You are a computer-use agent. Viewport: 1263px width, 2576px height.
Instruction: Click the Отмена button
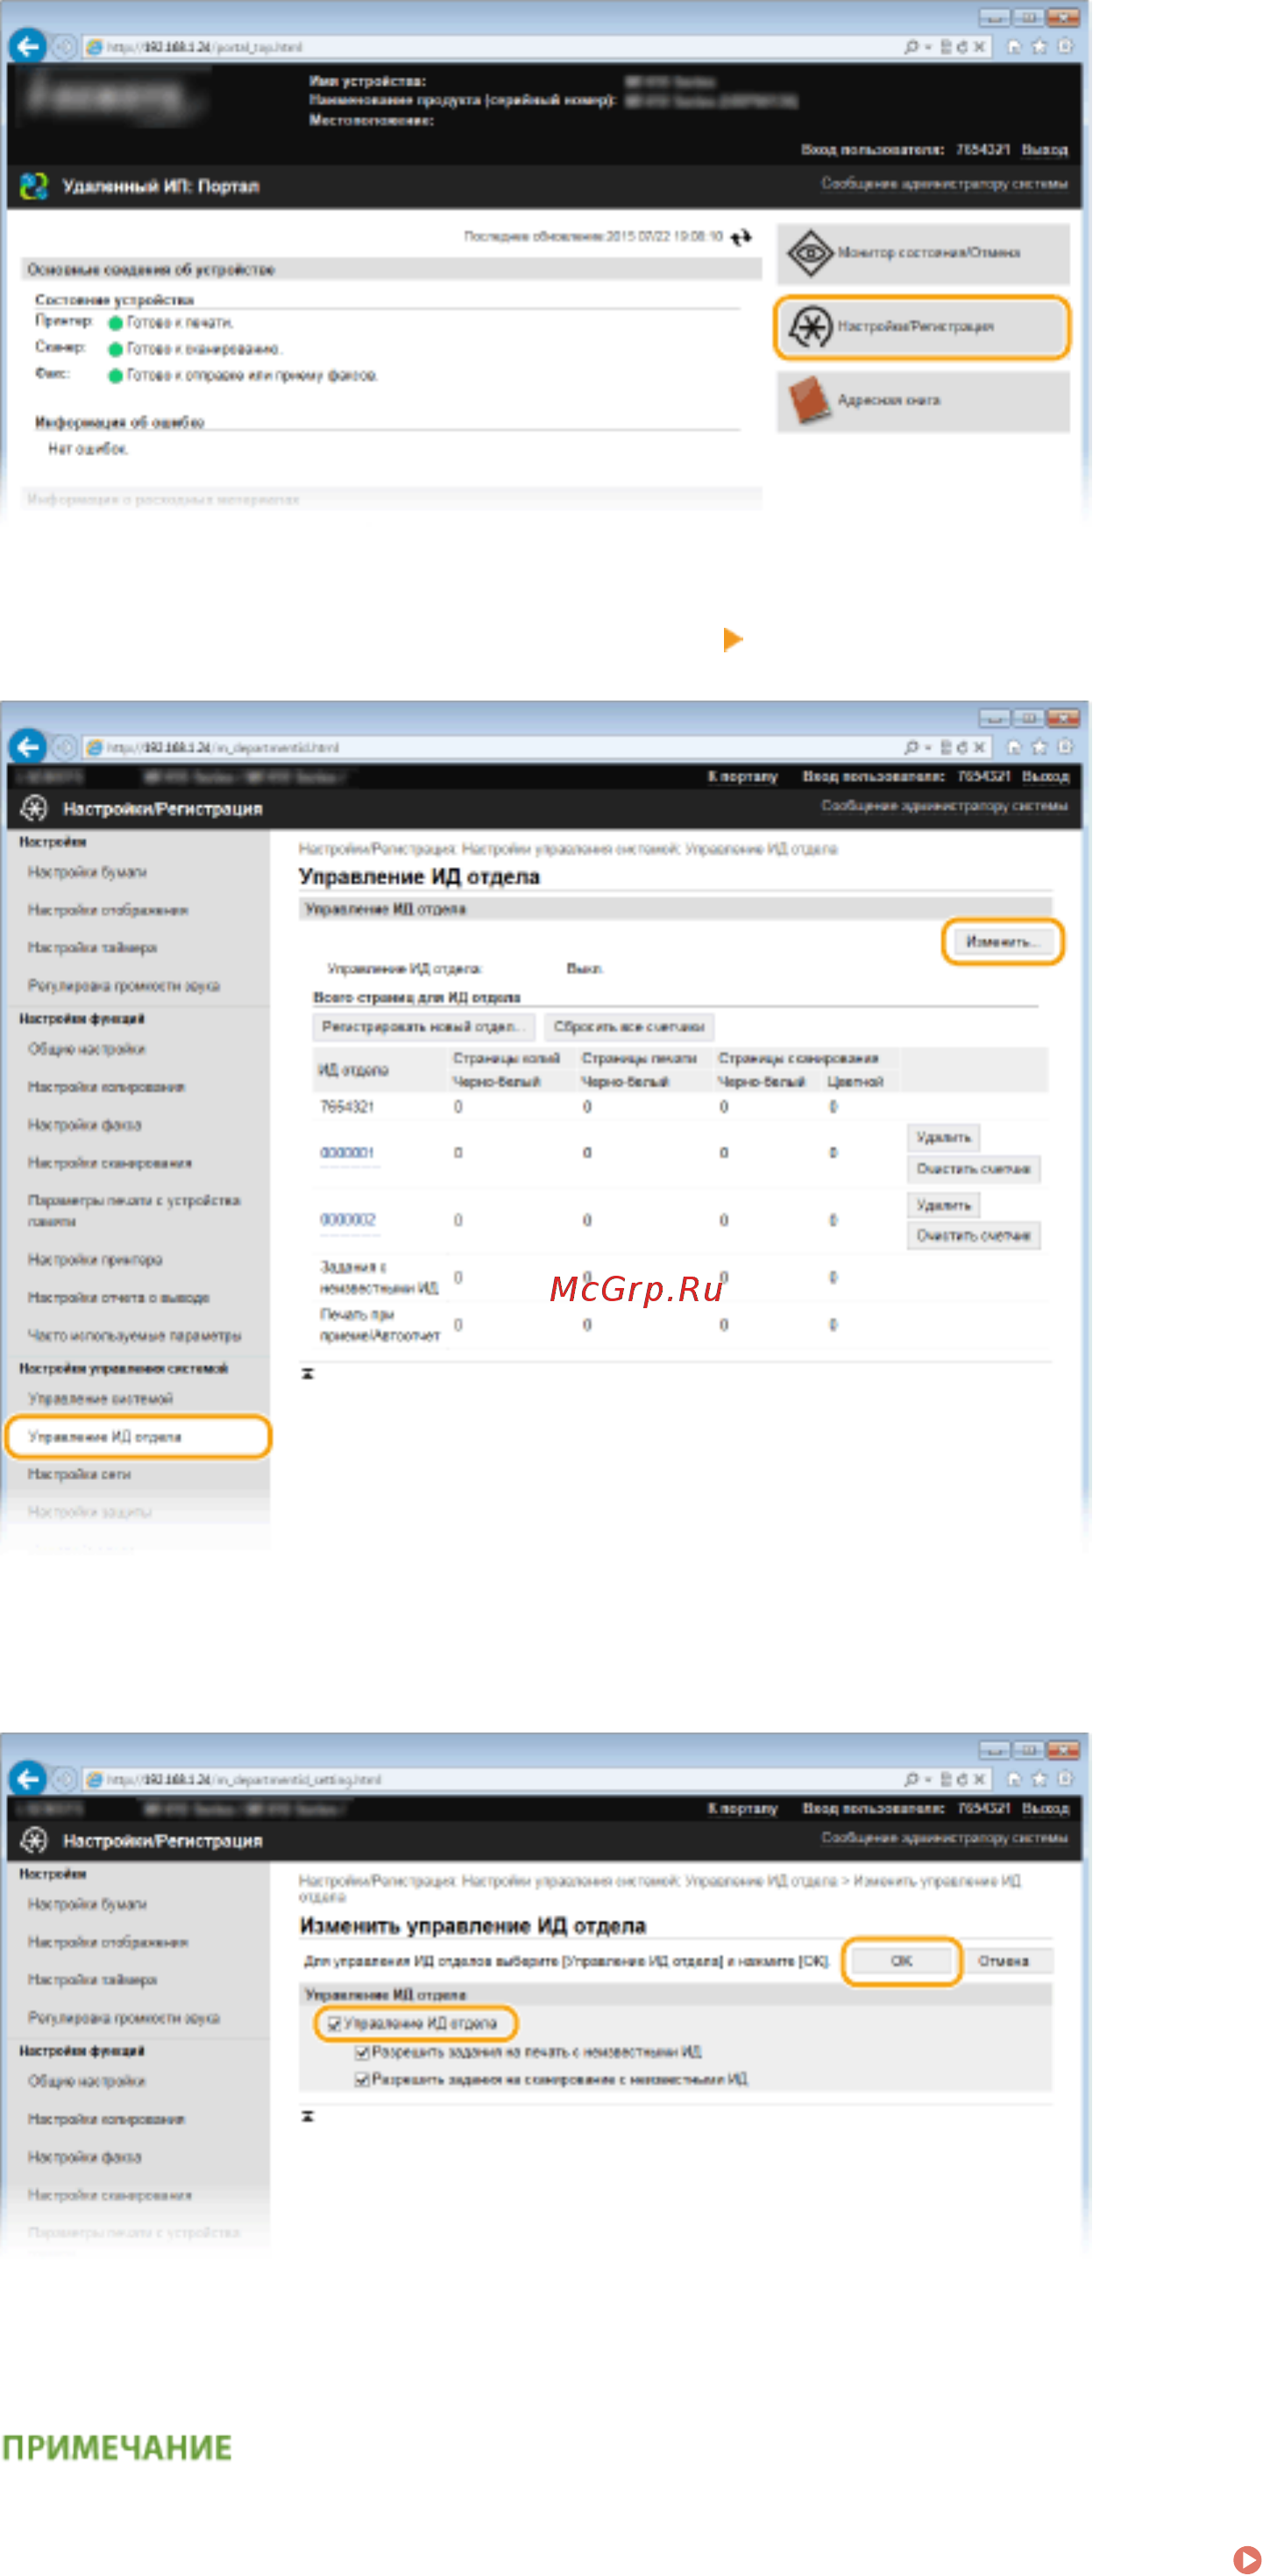(1003, 1961)
